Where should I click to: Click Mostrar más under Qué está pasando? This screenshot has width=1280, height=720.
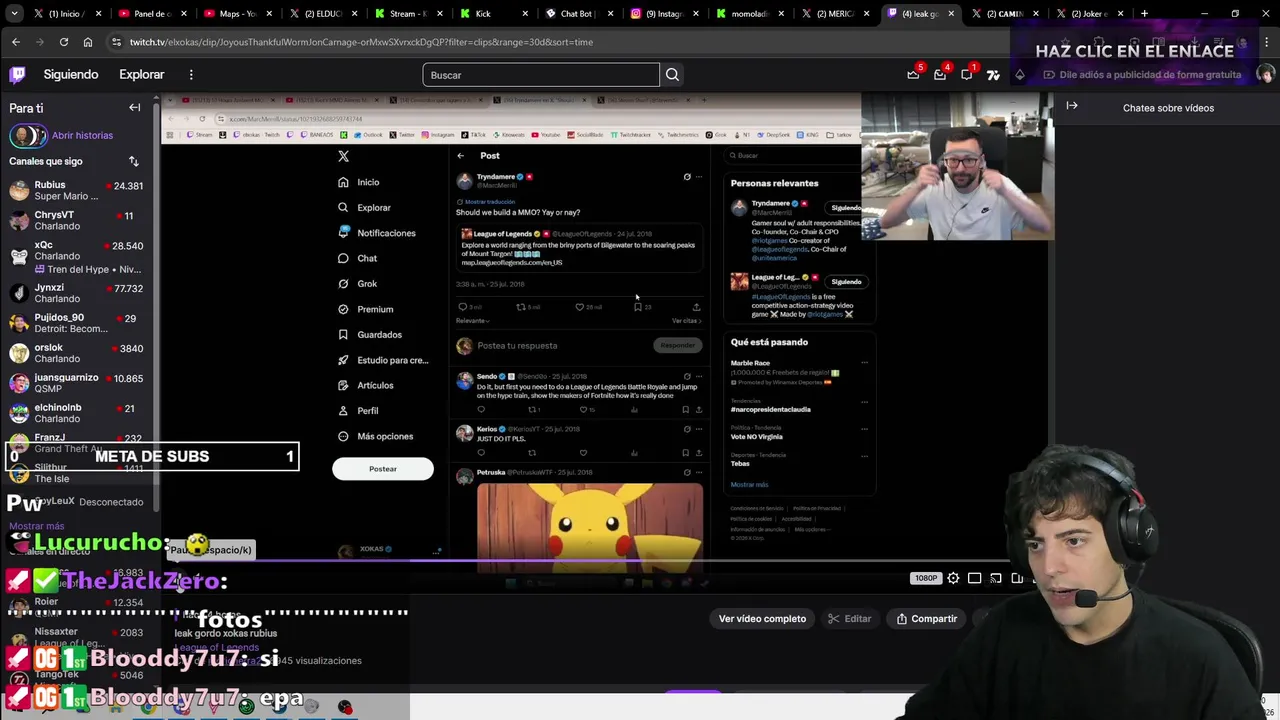pyautogui.click(x=749, y=485)
